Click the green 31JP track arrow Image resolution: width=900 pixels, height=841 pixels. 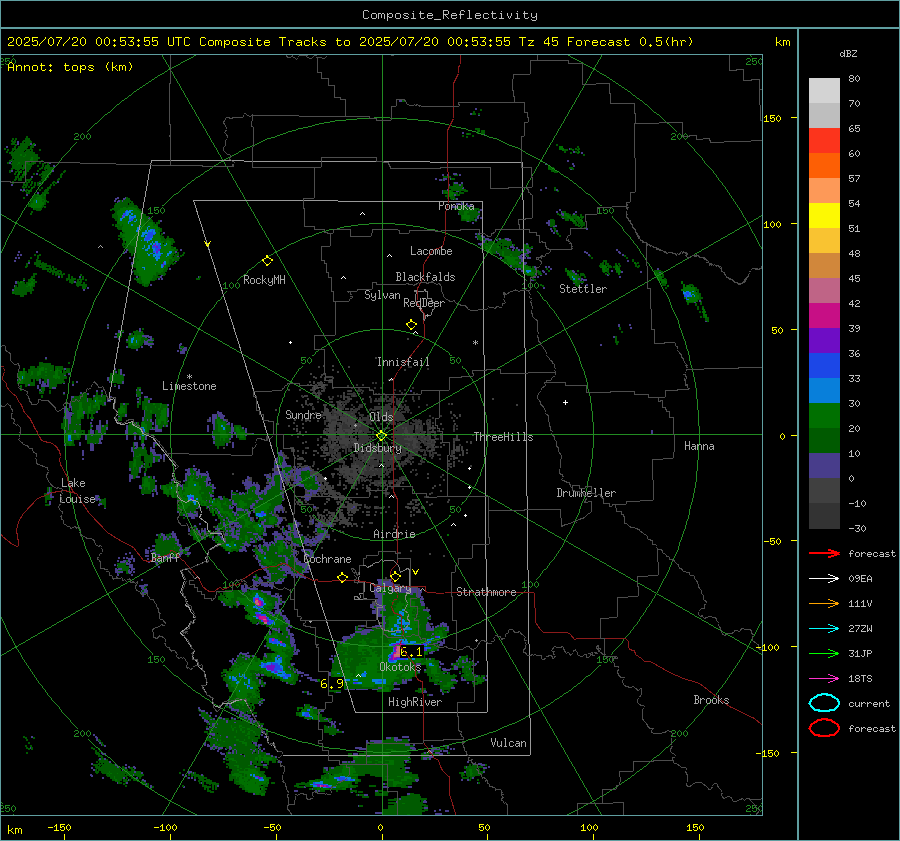point(824,653)
